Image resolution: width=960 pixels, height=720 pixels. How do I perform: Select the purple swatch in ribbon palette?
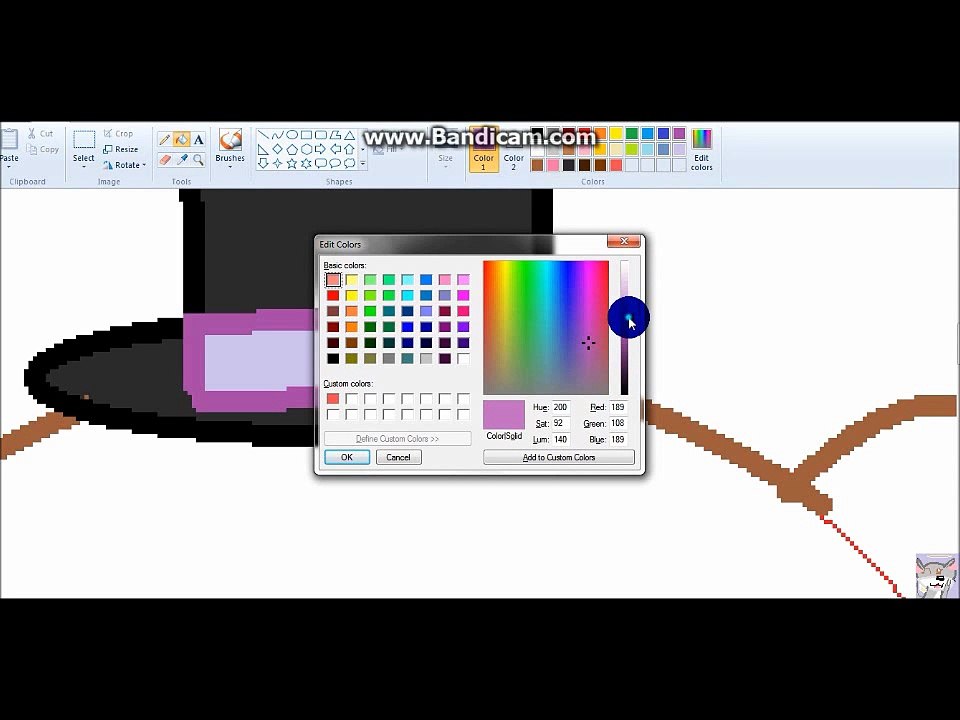(679, 133)
